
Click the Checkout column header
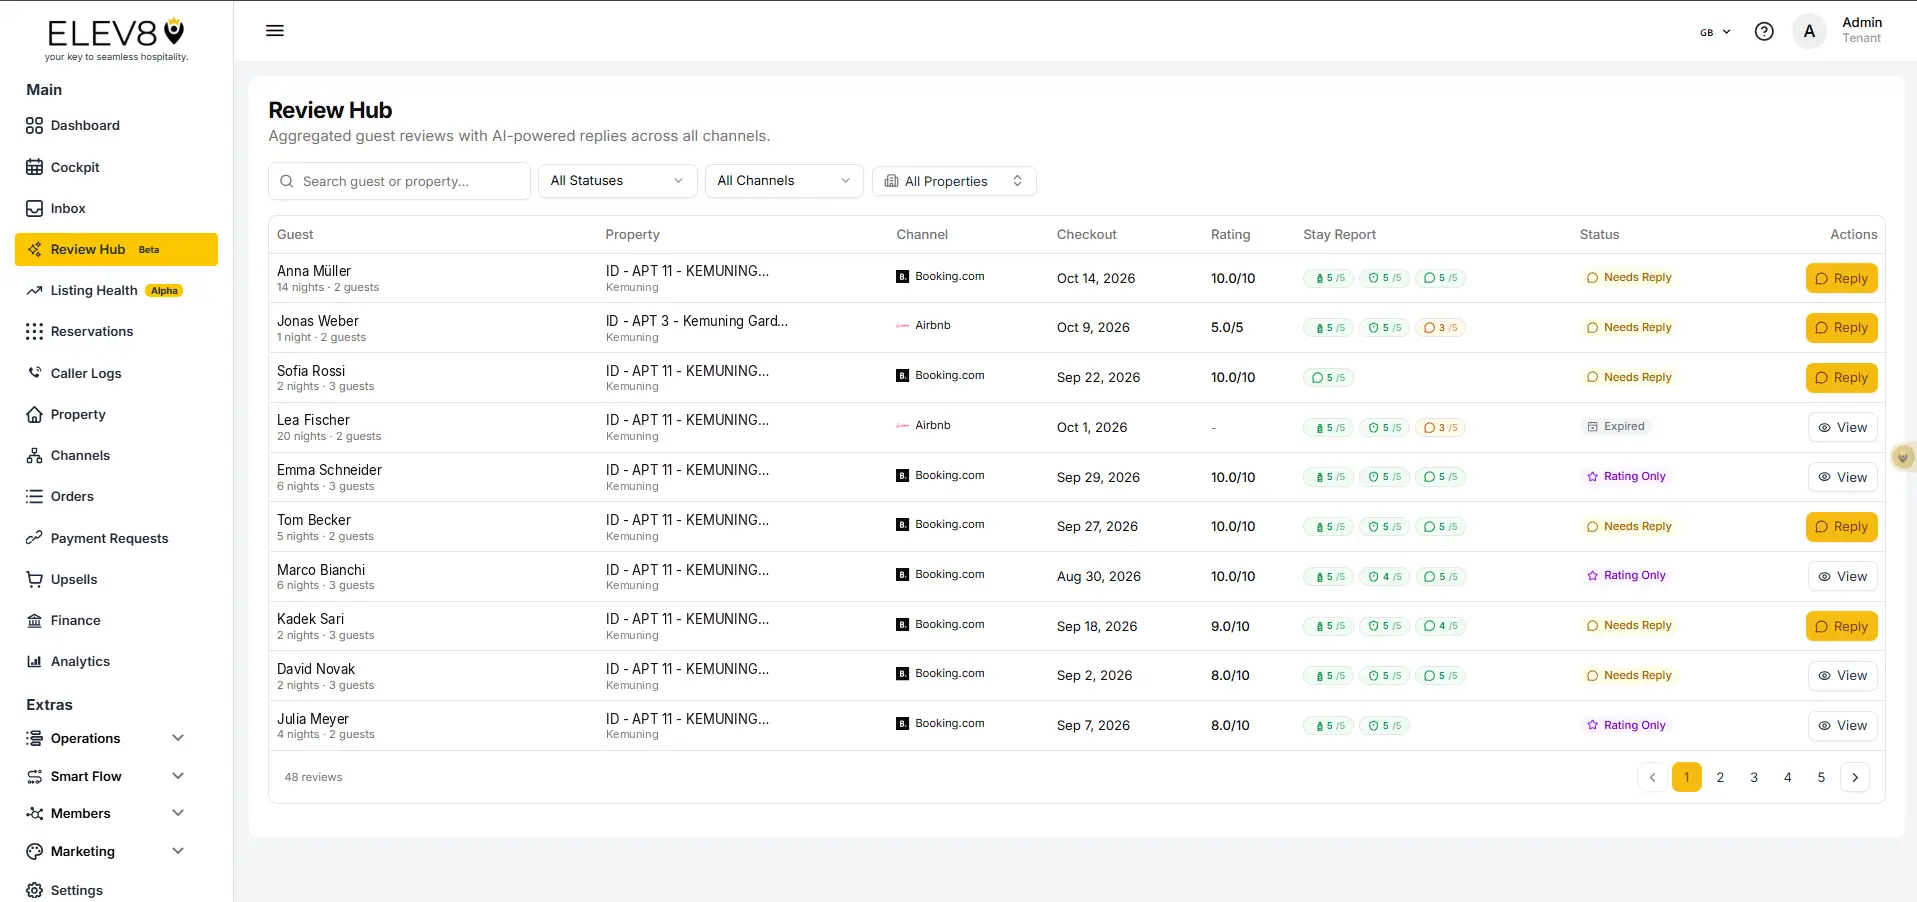pyautogui.click(x=1086, y=235)
